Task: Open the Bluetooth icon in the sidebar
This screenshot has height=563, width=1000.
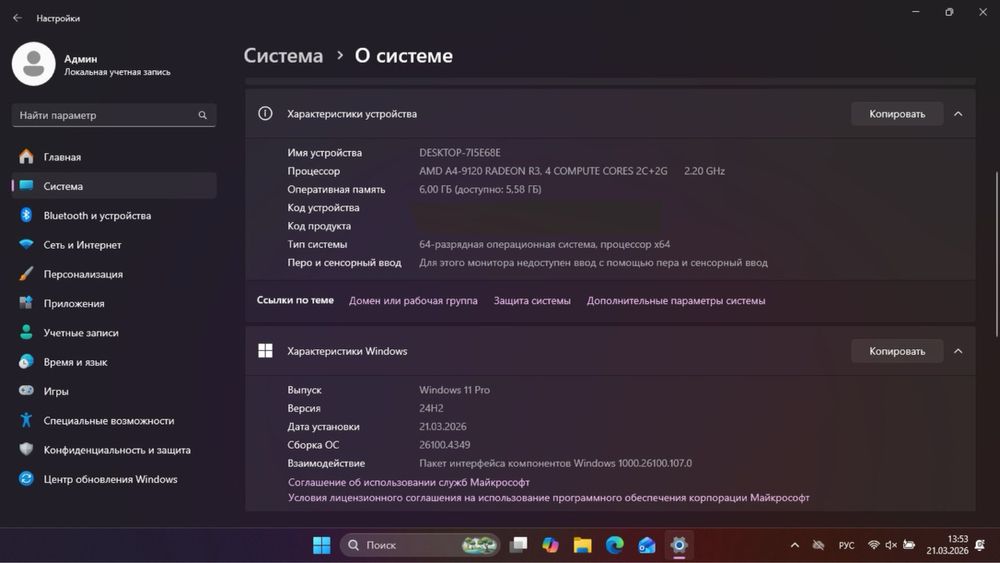Action: click(26, 215)
